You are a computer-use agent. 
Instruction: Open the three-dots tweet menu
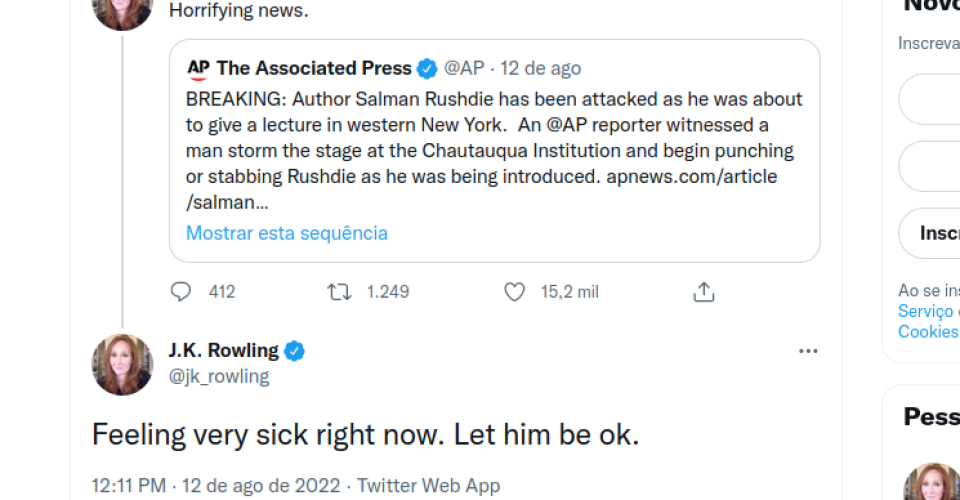(808, 351)
